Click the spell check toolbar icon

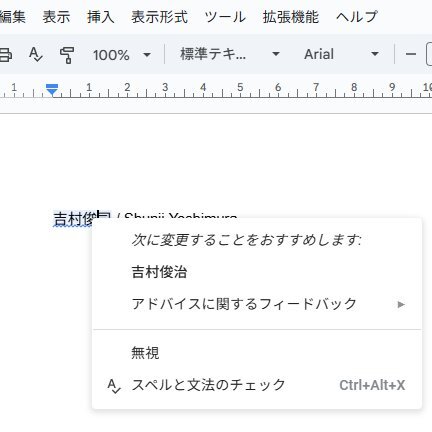tap(35, 54)
